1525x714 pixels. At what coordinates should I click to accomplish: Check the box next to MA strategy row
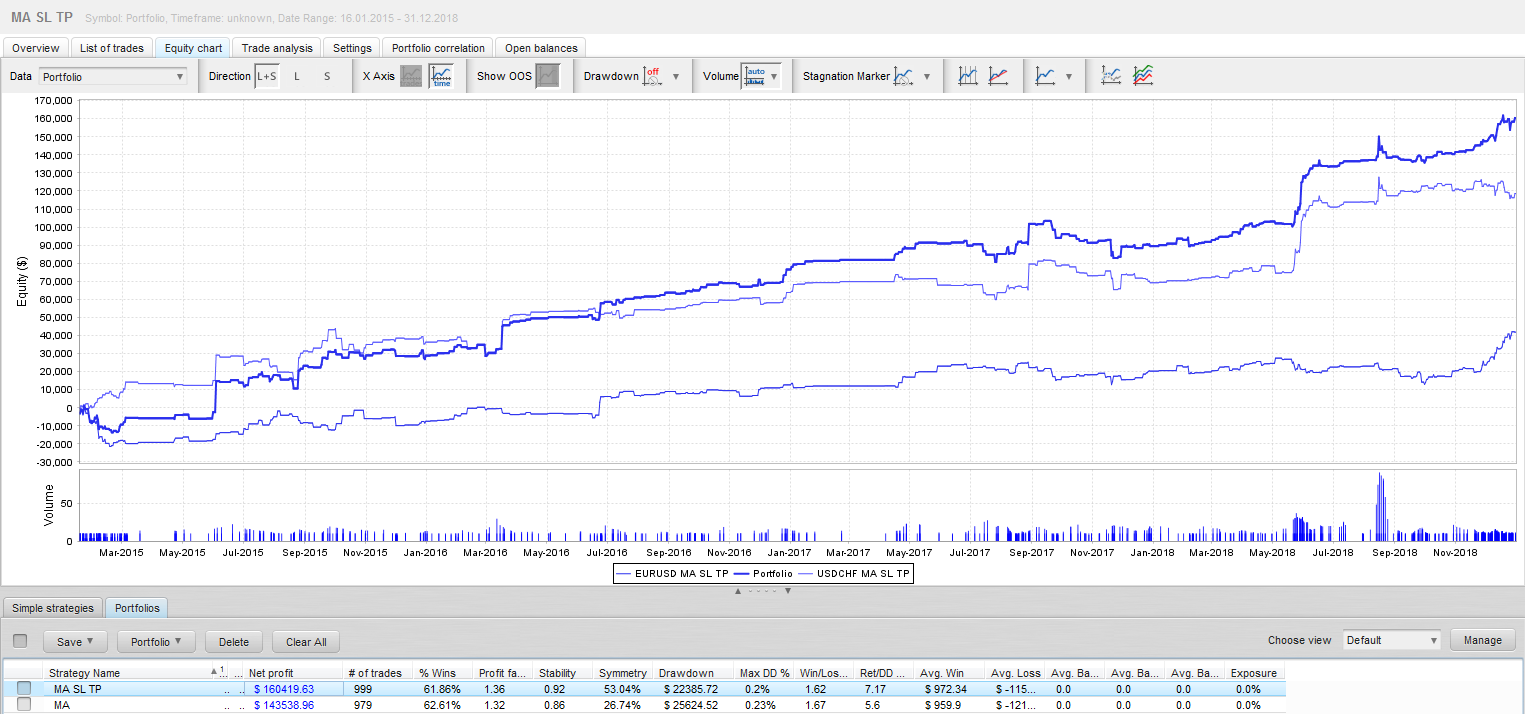(x=24, y=704)
